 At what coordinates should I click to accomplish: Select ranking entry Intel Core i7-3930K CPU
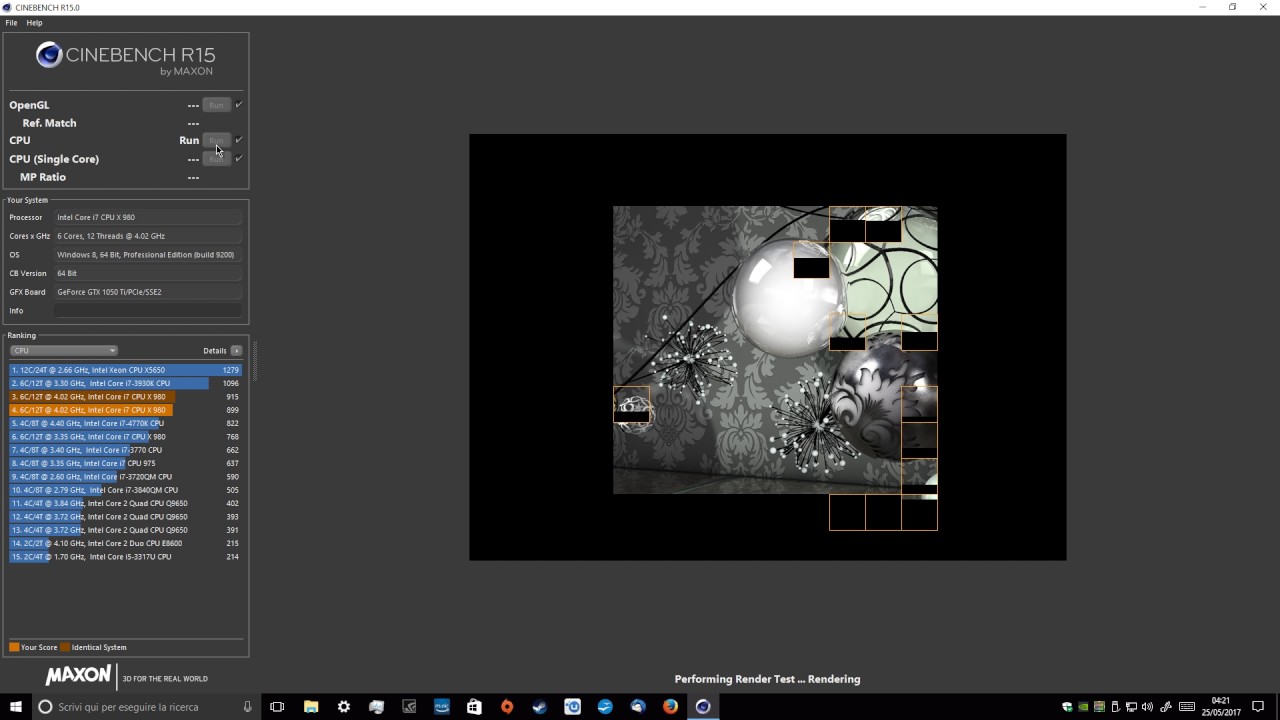[x=125, y=383]
